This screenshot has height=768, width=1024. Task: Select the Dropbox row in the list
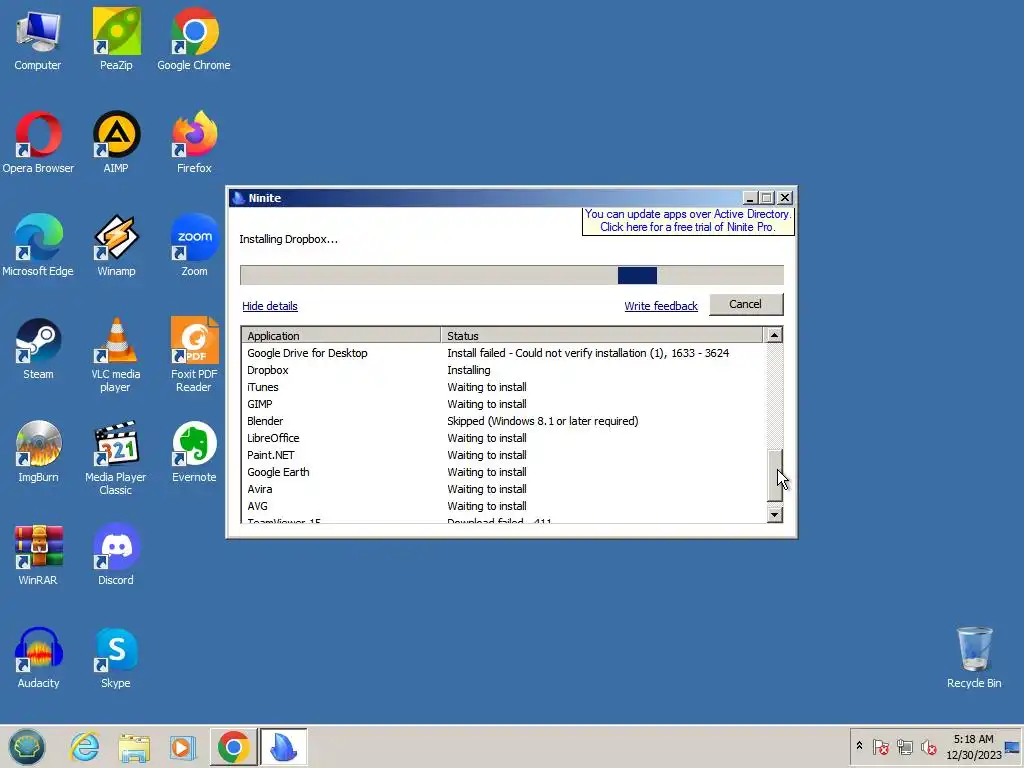pos(503,370)
